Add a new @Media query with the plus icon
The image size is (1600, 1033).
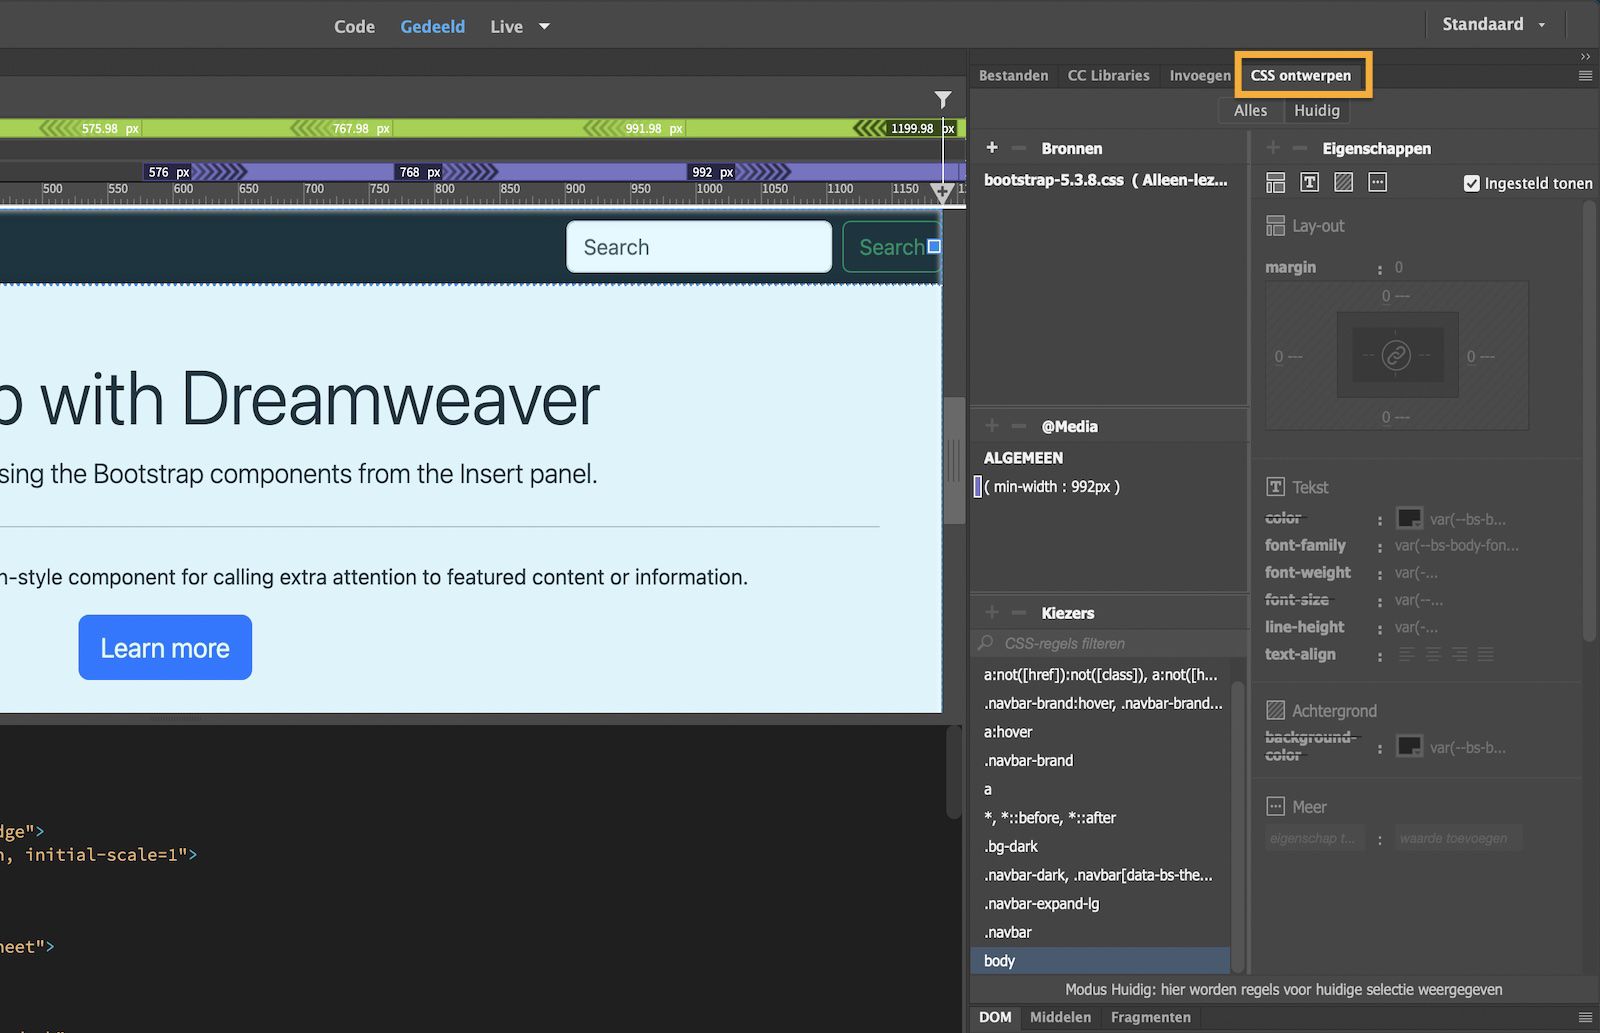point(991,425)
